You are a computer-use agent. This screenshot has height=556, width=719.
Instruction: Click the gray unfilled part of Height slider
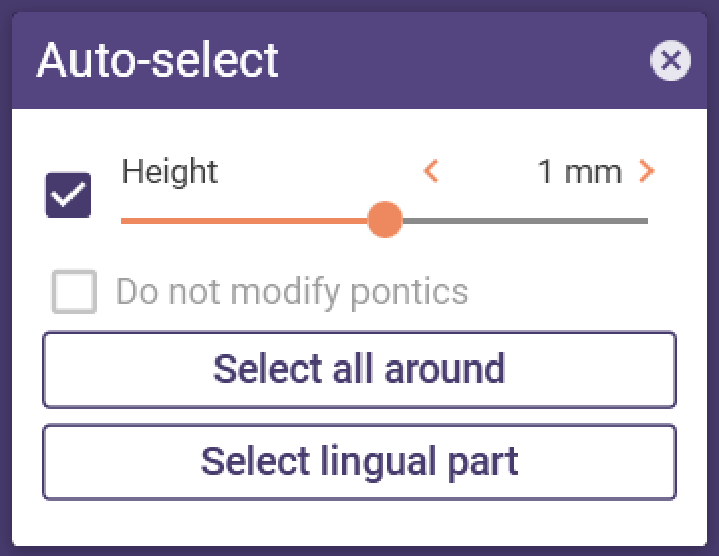click(525, 221)
